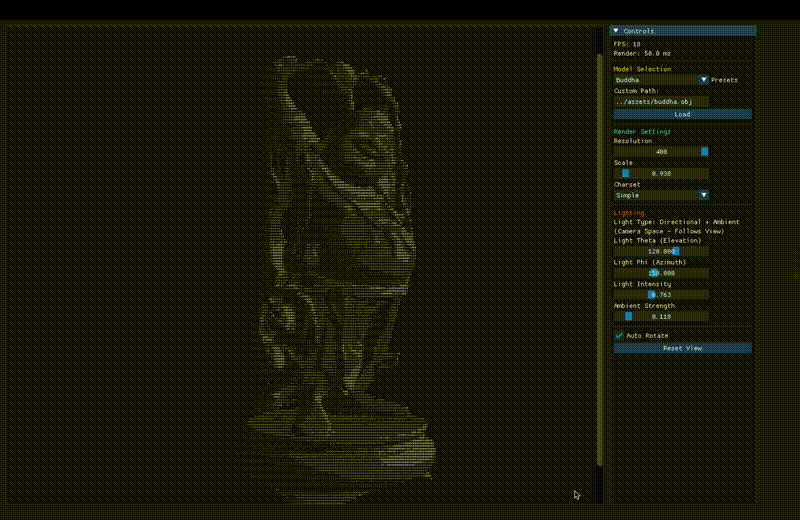Adjust the Light Intensity slider

coord(661,294)
